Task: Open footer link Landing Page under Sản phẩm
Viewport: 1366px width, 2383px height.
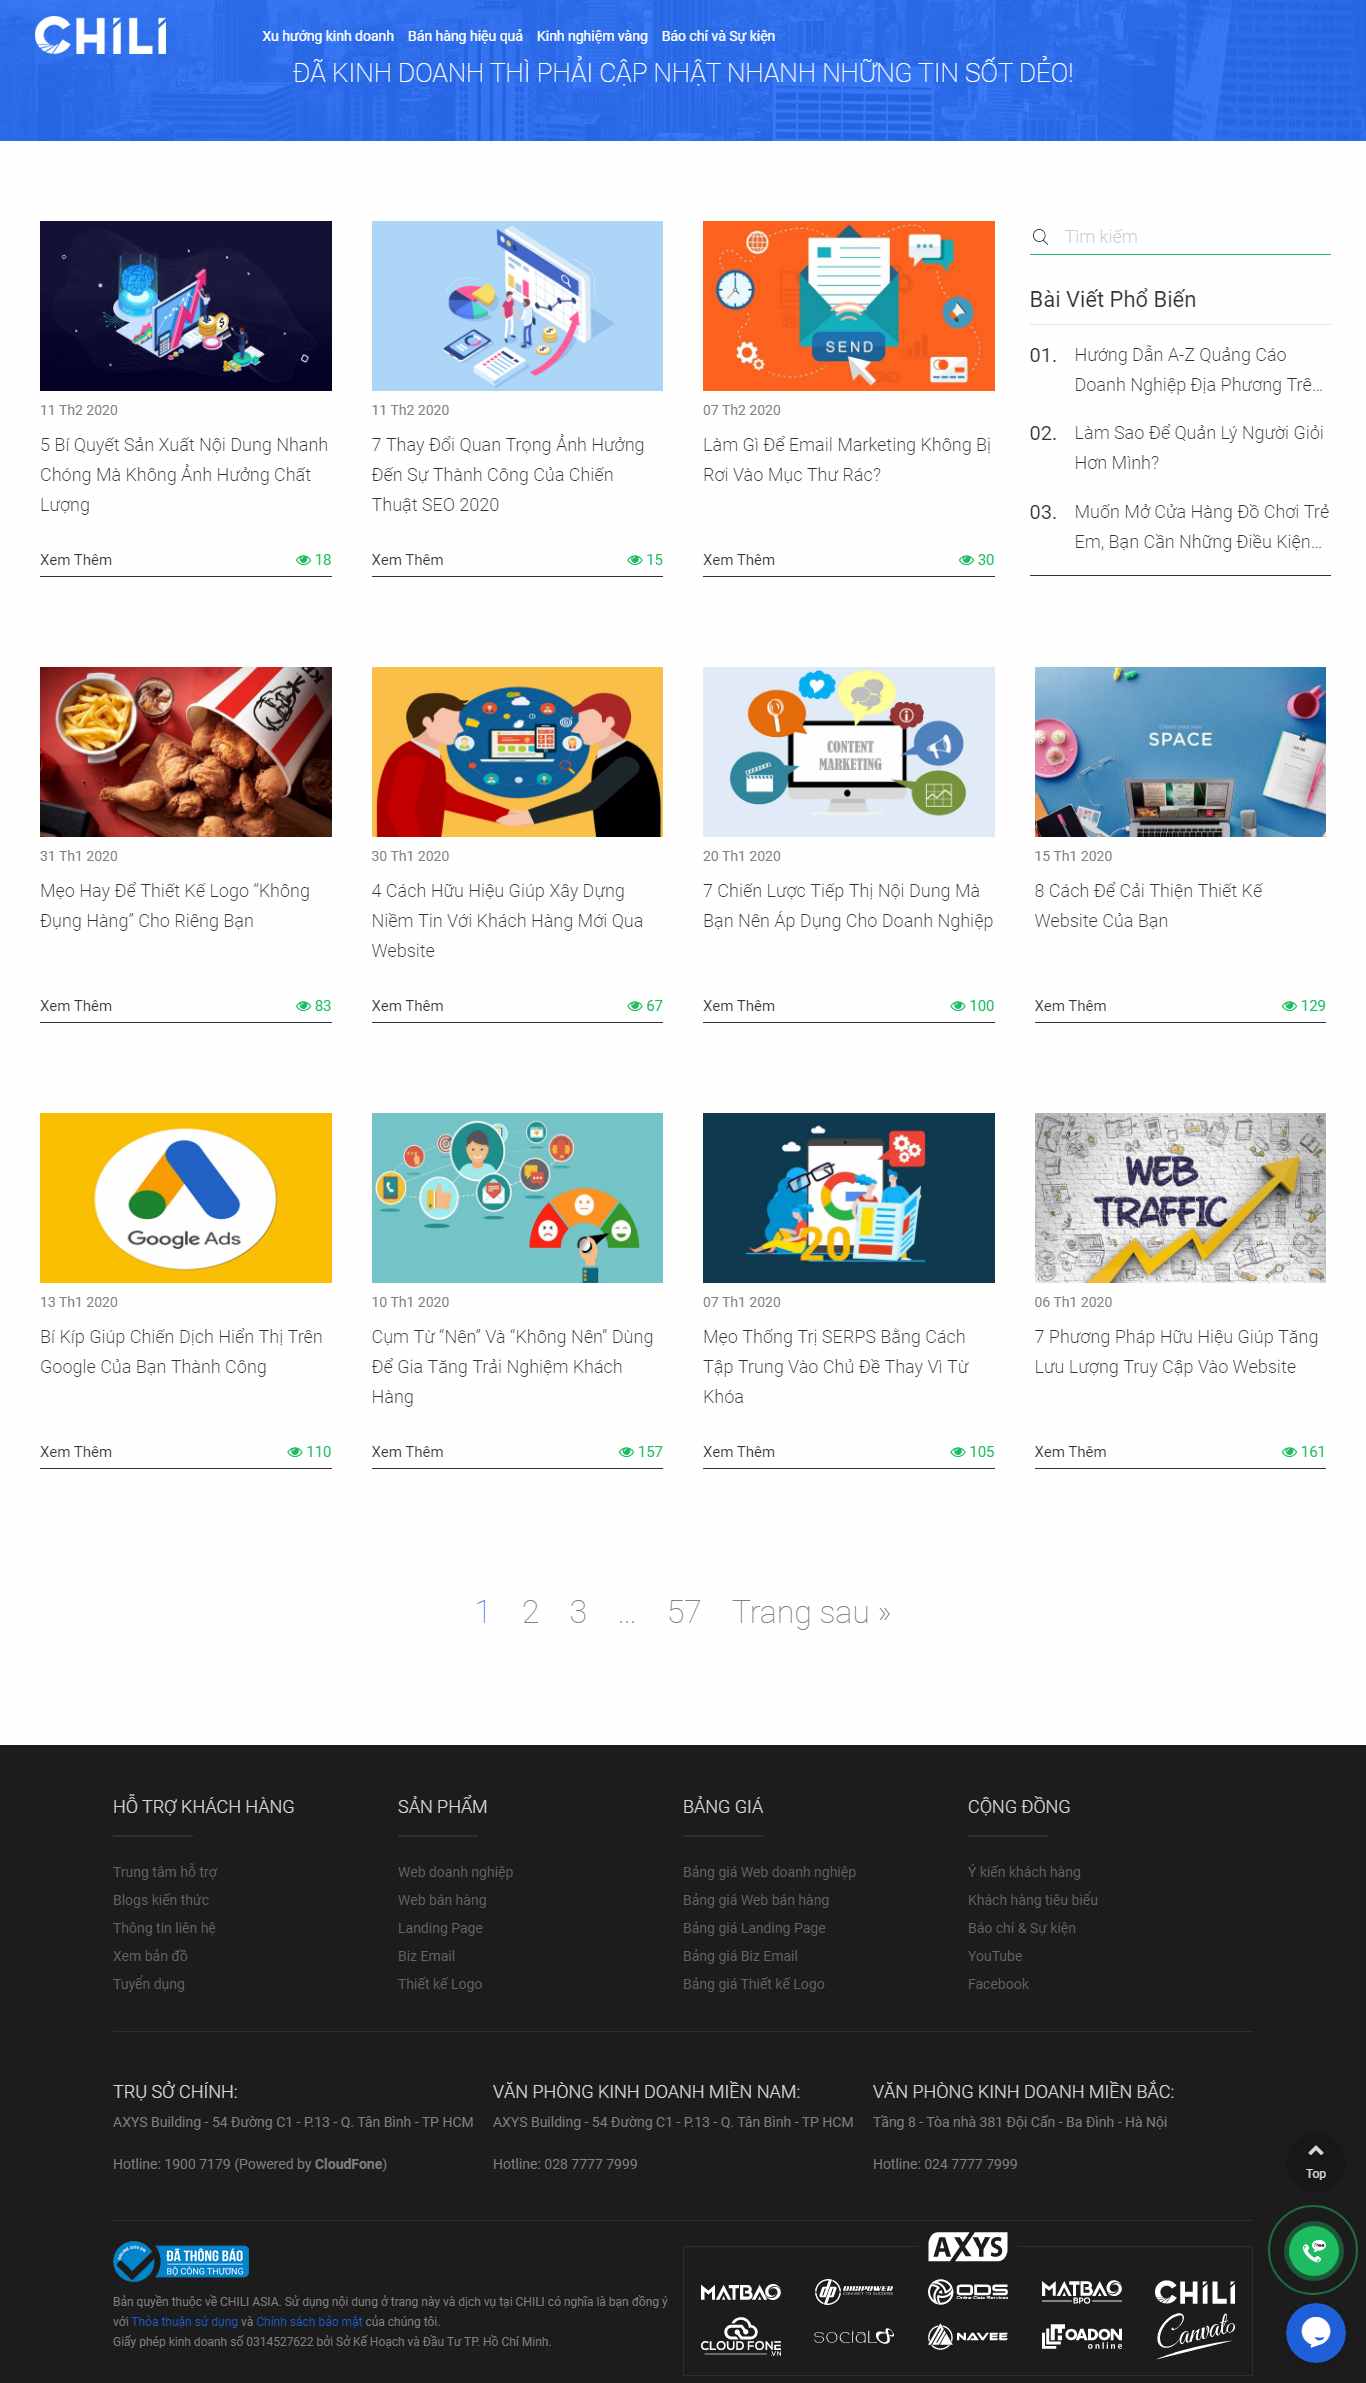Action: point(440,1928)
